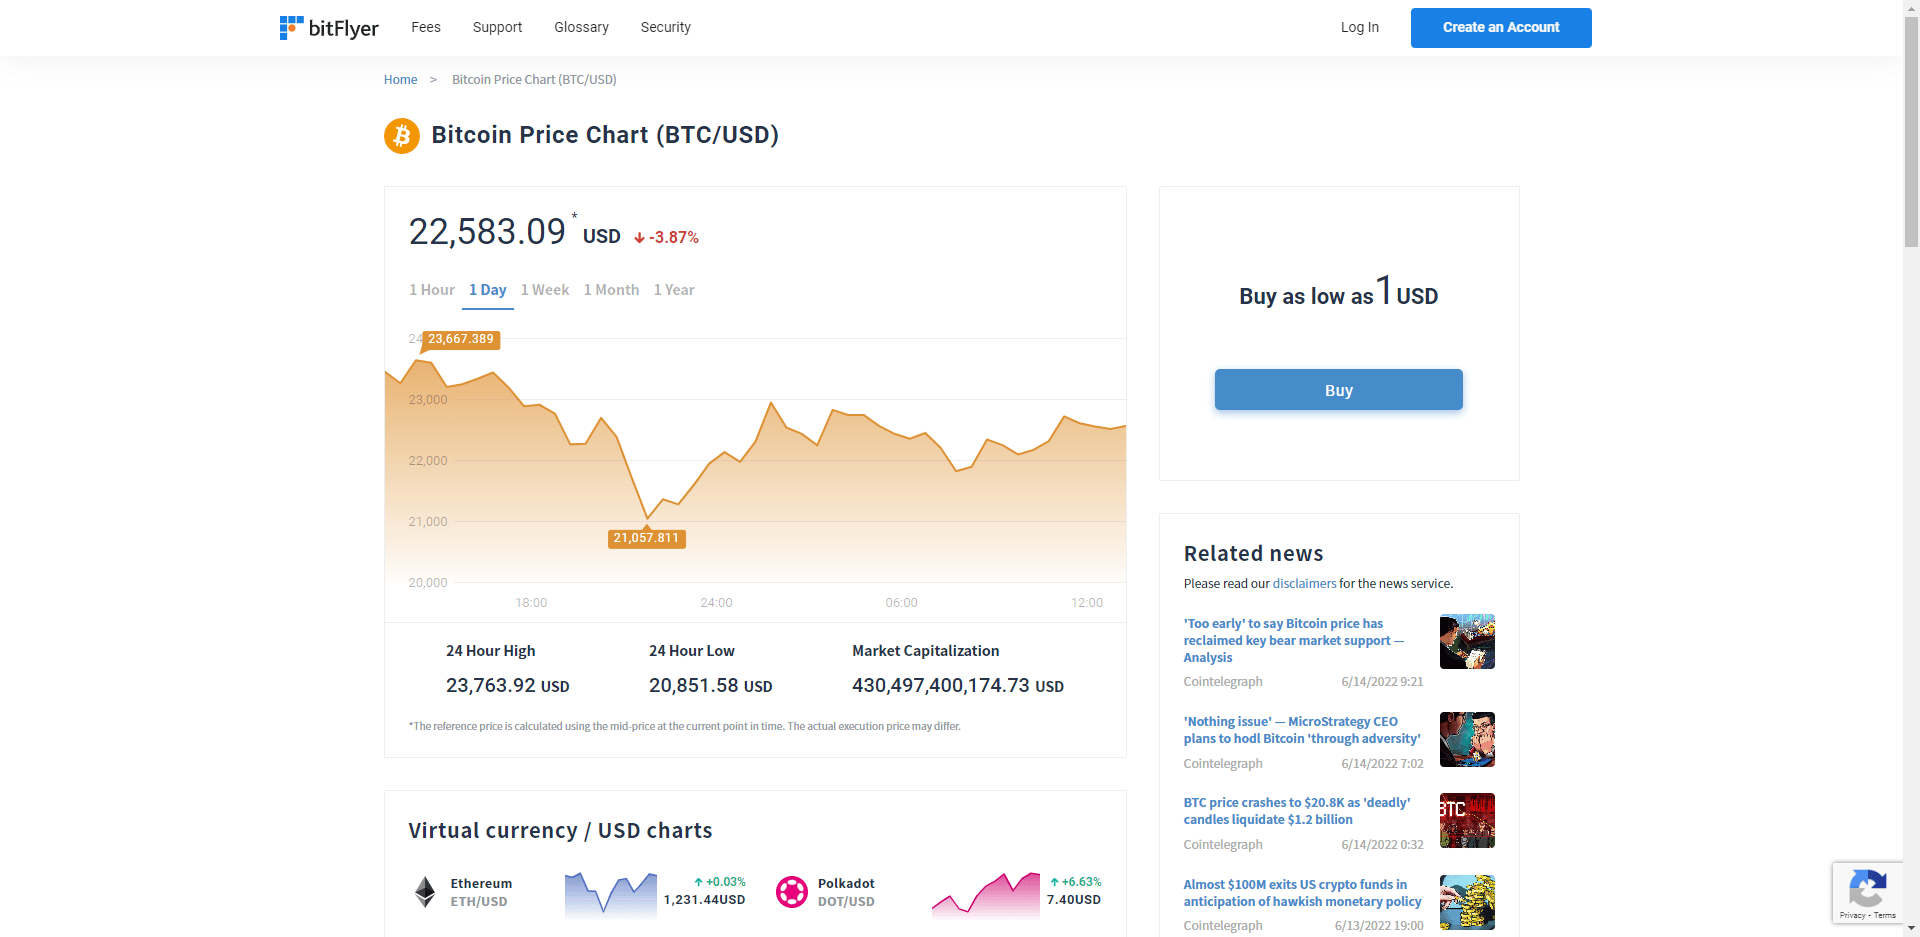The width and height of the screenshot is (1920, 937).
Task: View the 1 Year price history
Action: (674, 289)
